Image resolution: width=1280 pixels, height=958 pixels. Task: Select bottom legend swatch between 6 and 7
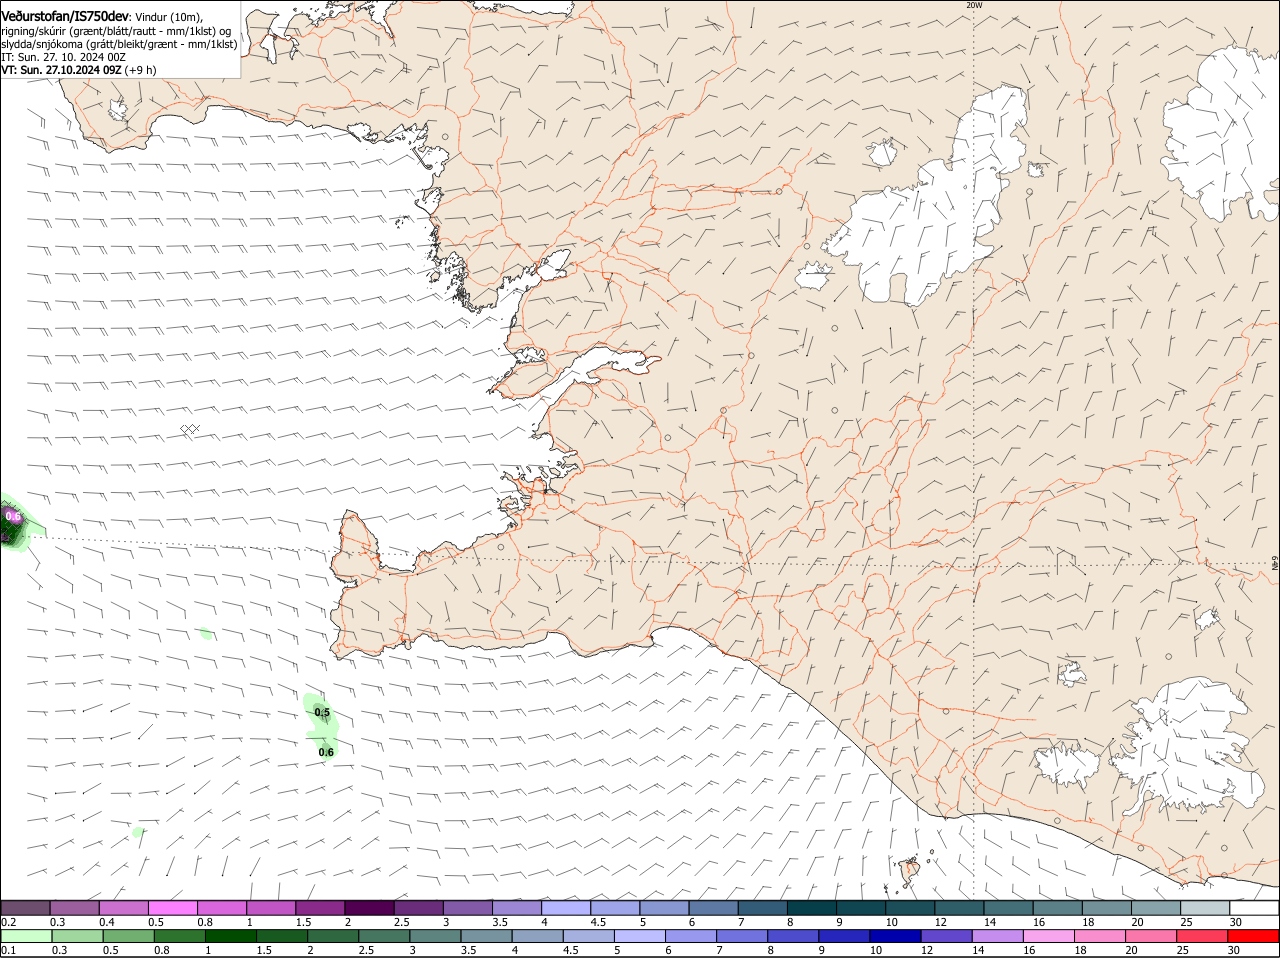pyautogui.click(x=690, y=936)
